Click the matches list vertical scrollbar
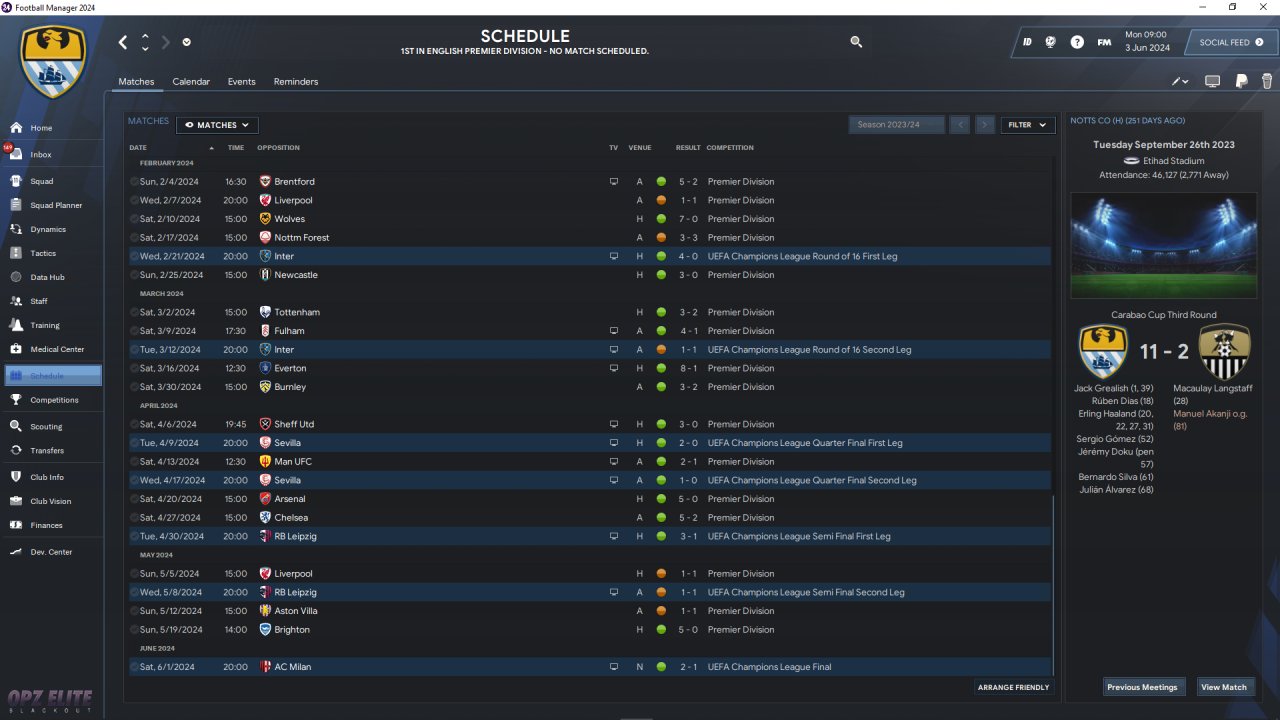This screenshot has height=720, width=1280. tap(1054, 584)
